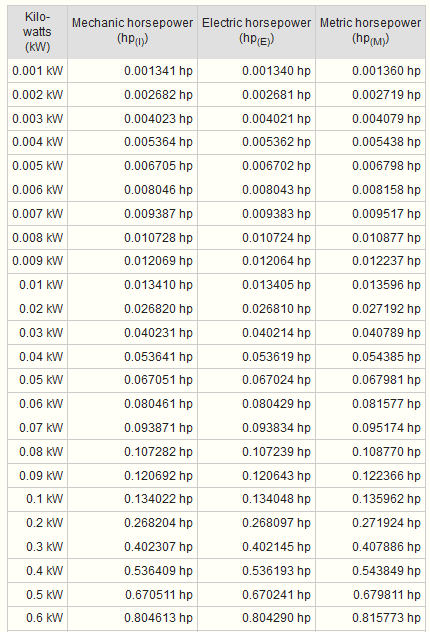The width and height of the screenshot is (430, 632).
Task: Select the 0.001 kW cell
Action: (37, 71)
